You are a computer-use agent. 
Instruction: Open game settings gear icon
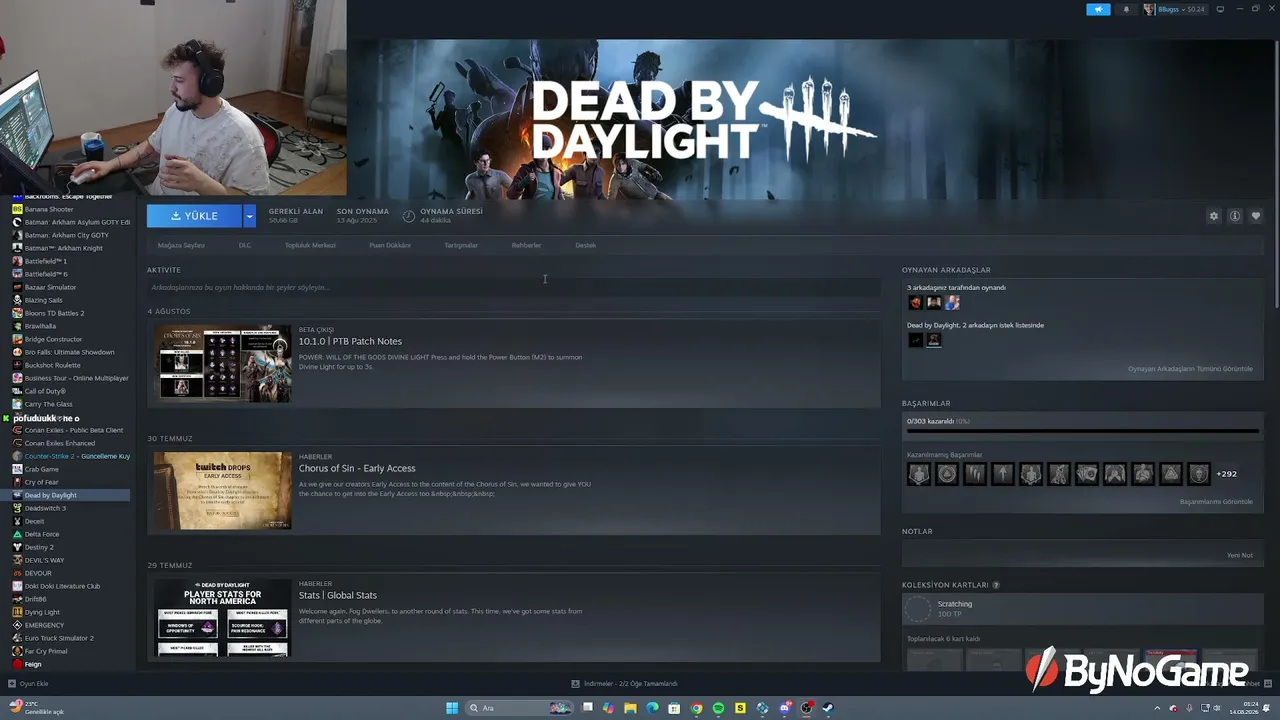point(1214,216)
